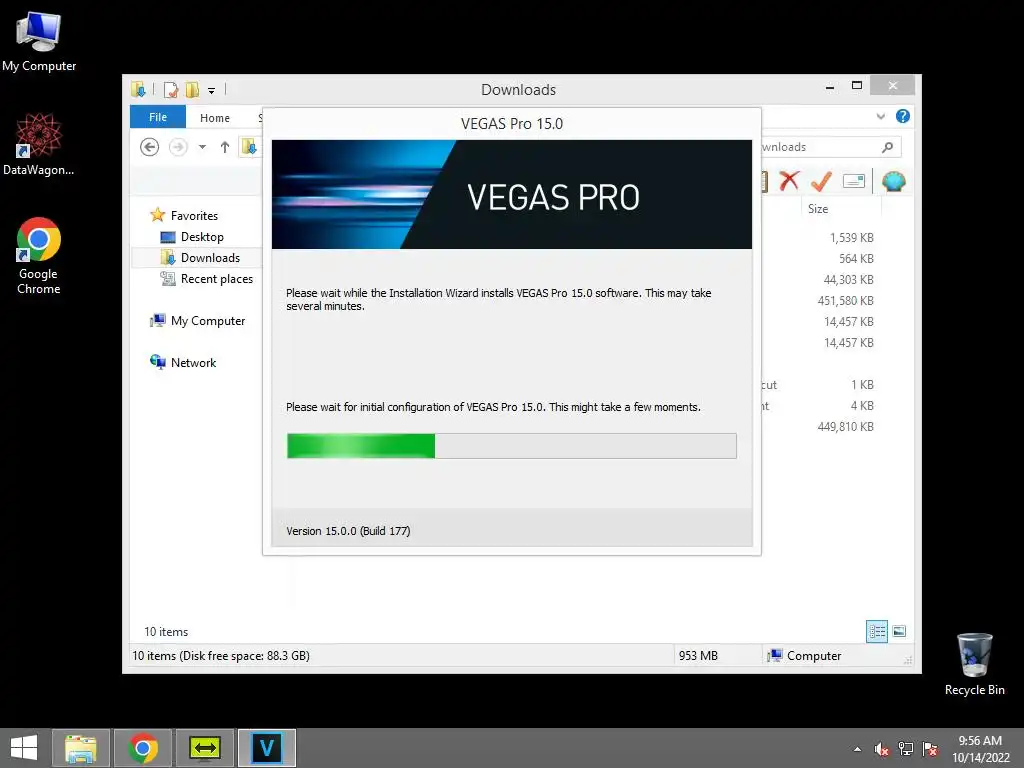Click the network tray icon
1024x768 pixels.
pos(906,749)
